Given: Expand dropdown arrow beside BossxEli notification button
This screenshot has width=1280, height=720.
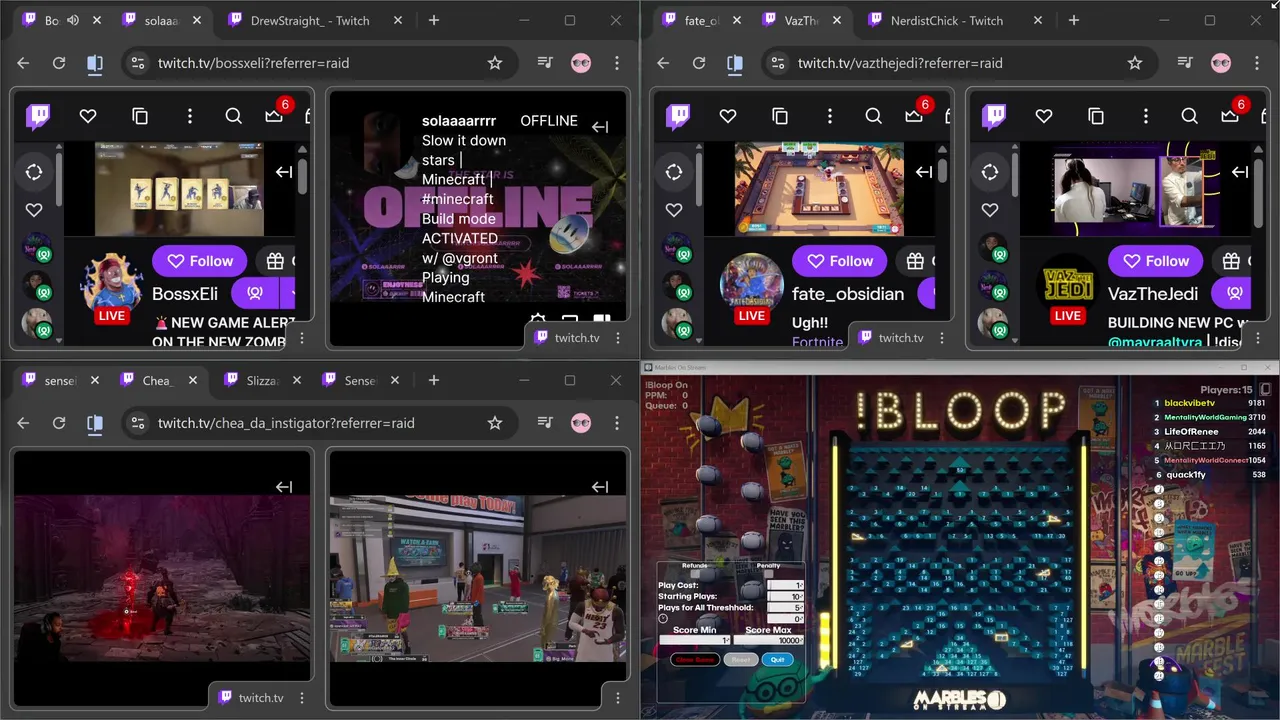Looking at the screenshot, I should point(290,294).
